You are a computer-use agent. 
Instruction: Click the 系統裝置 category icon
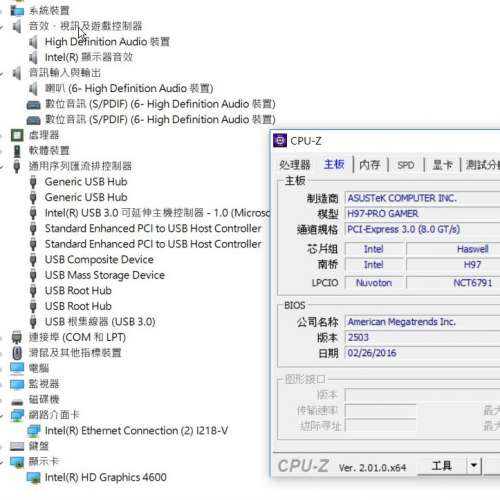pyautogui.click(x=17, y=10)
